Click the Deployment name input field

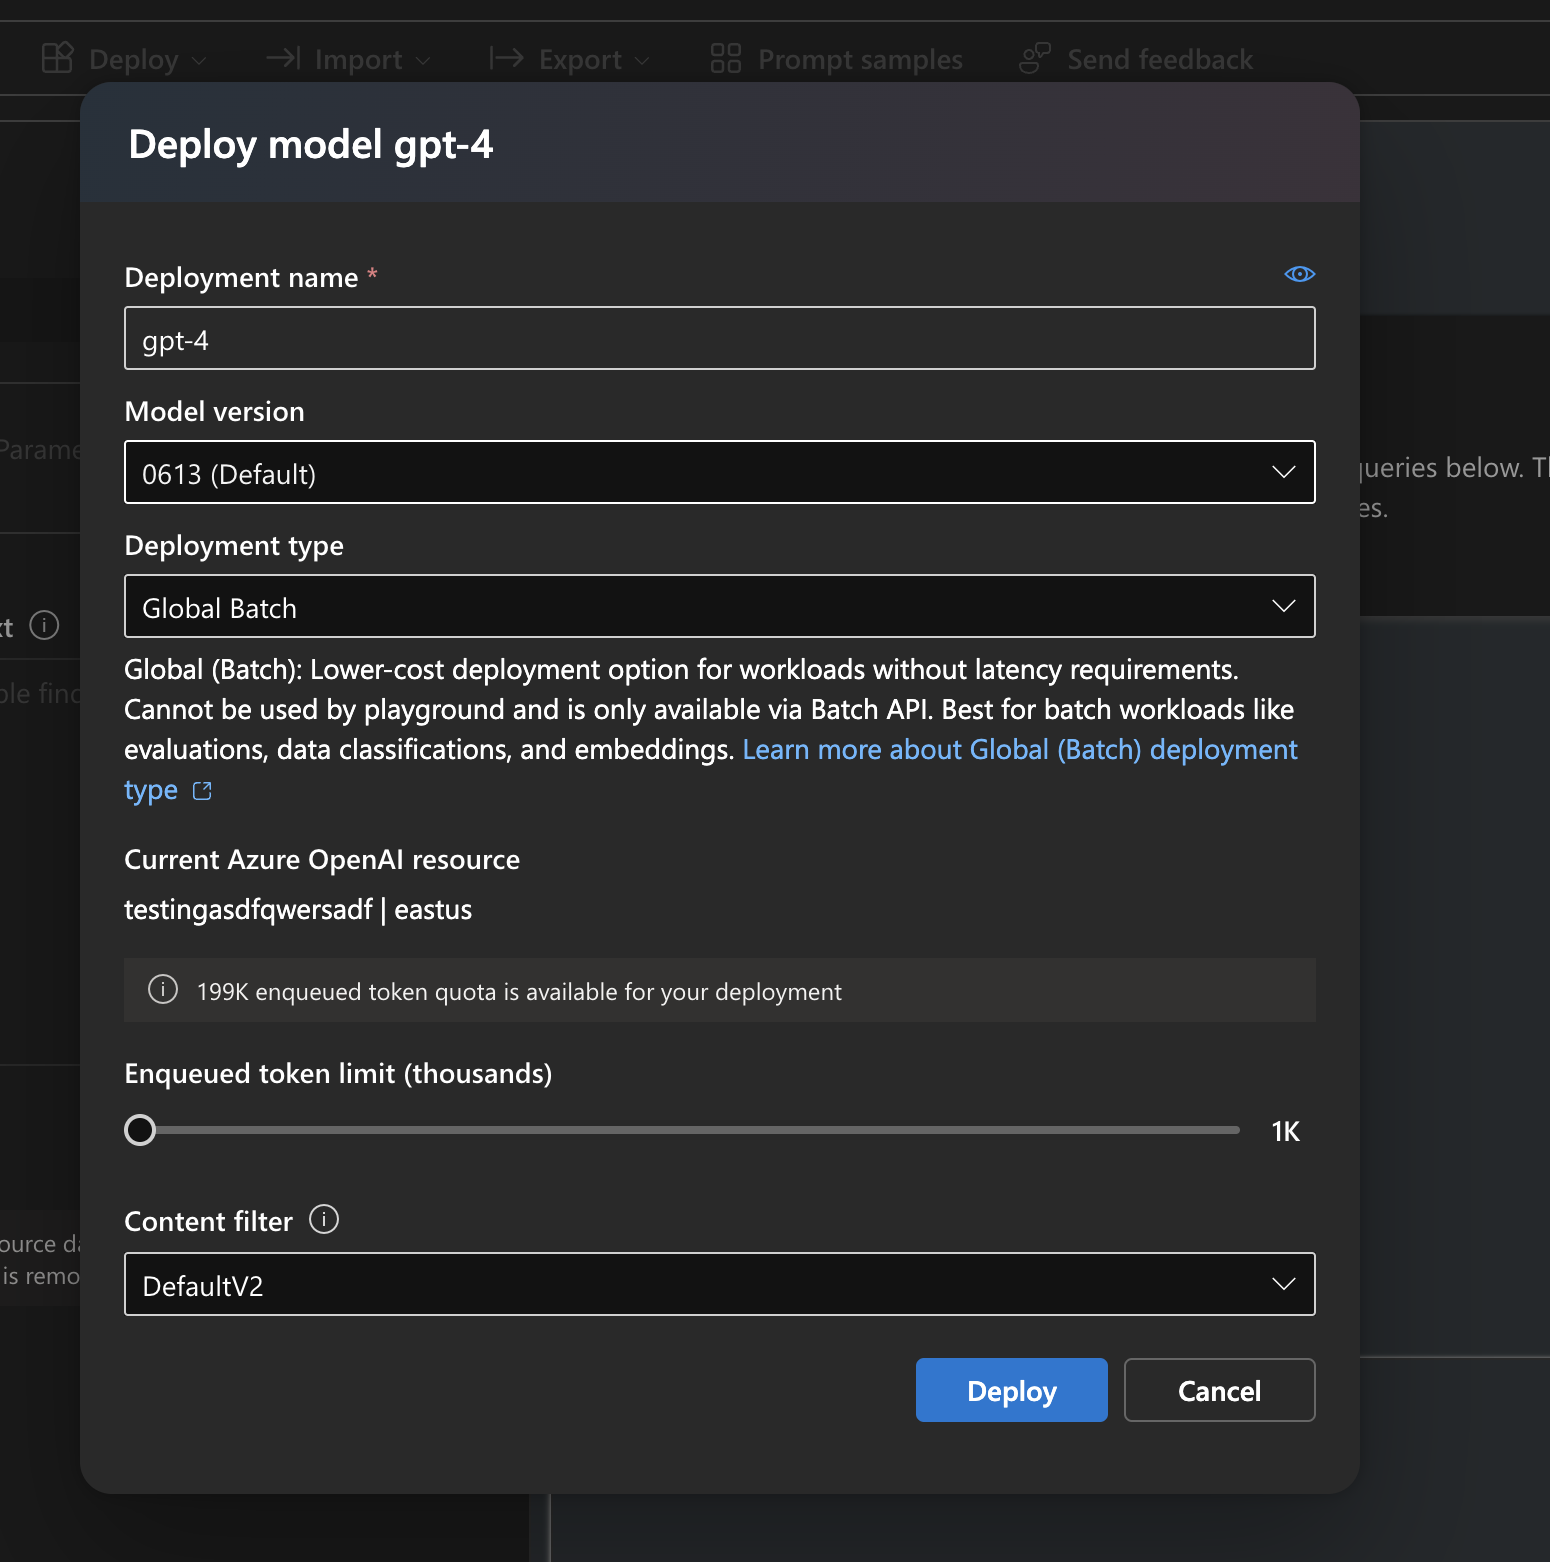719,338
